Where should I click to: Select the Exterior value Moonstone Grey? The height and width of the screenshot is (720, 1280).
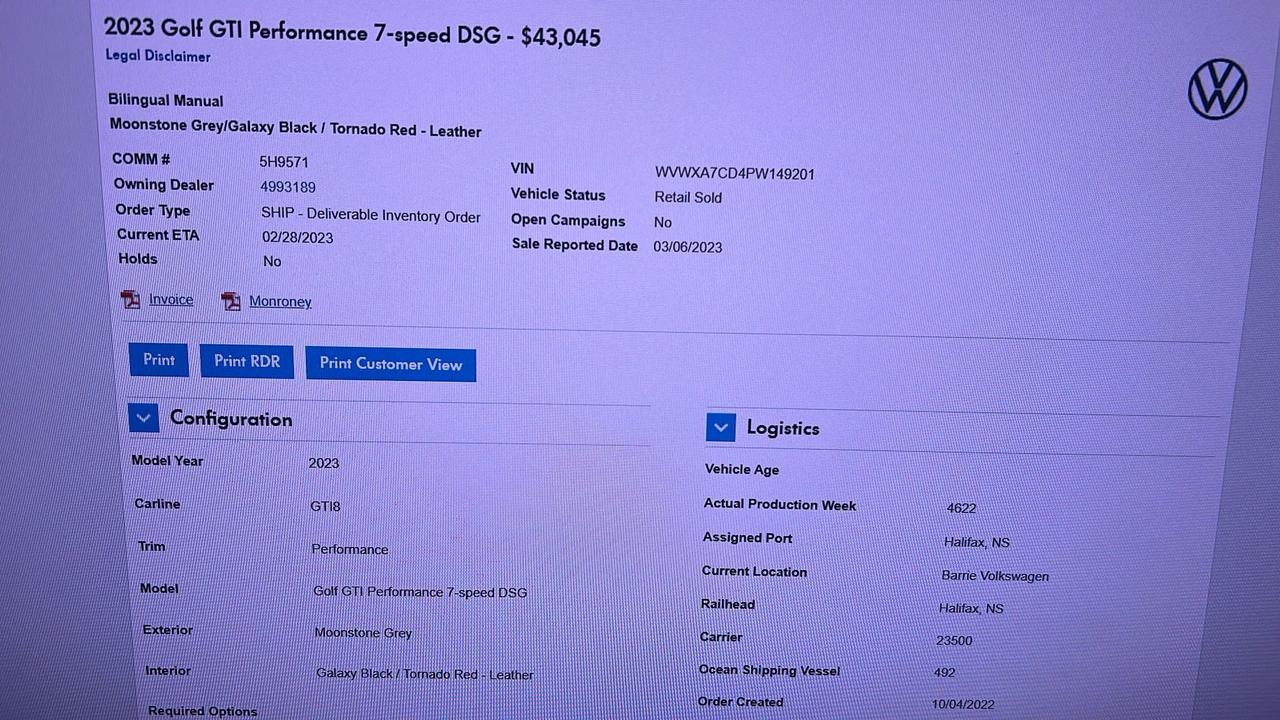[x=363, y=633]
